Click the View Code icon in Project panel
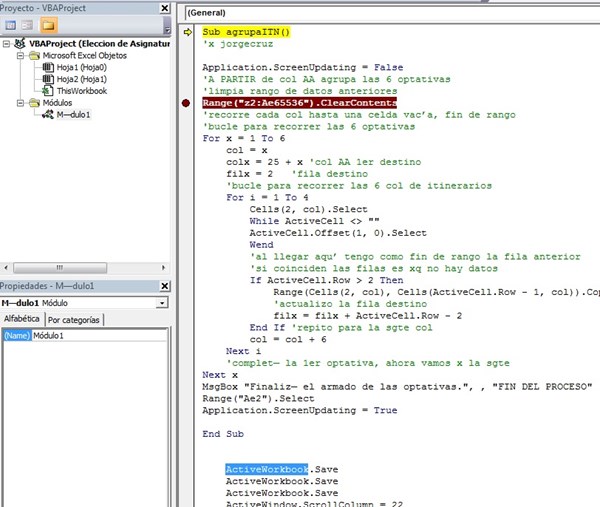Screen dimensions: 600x507 coord(12,25)
